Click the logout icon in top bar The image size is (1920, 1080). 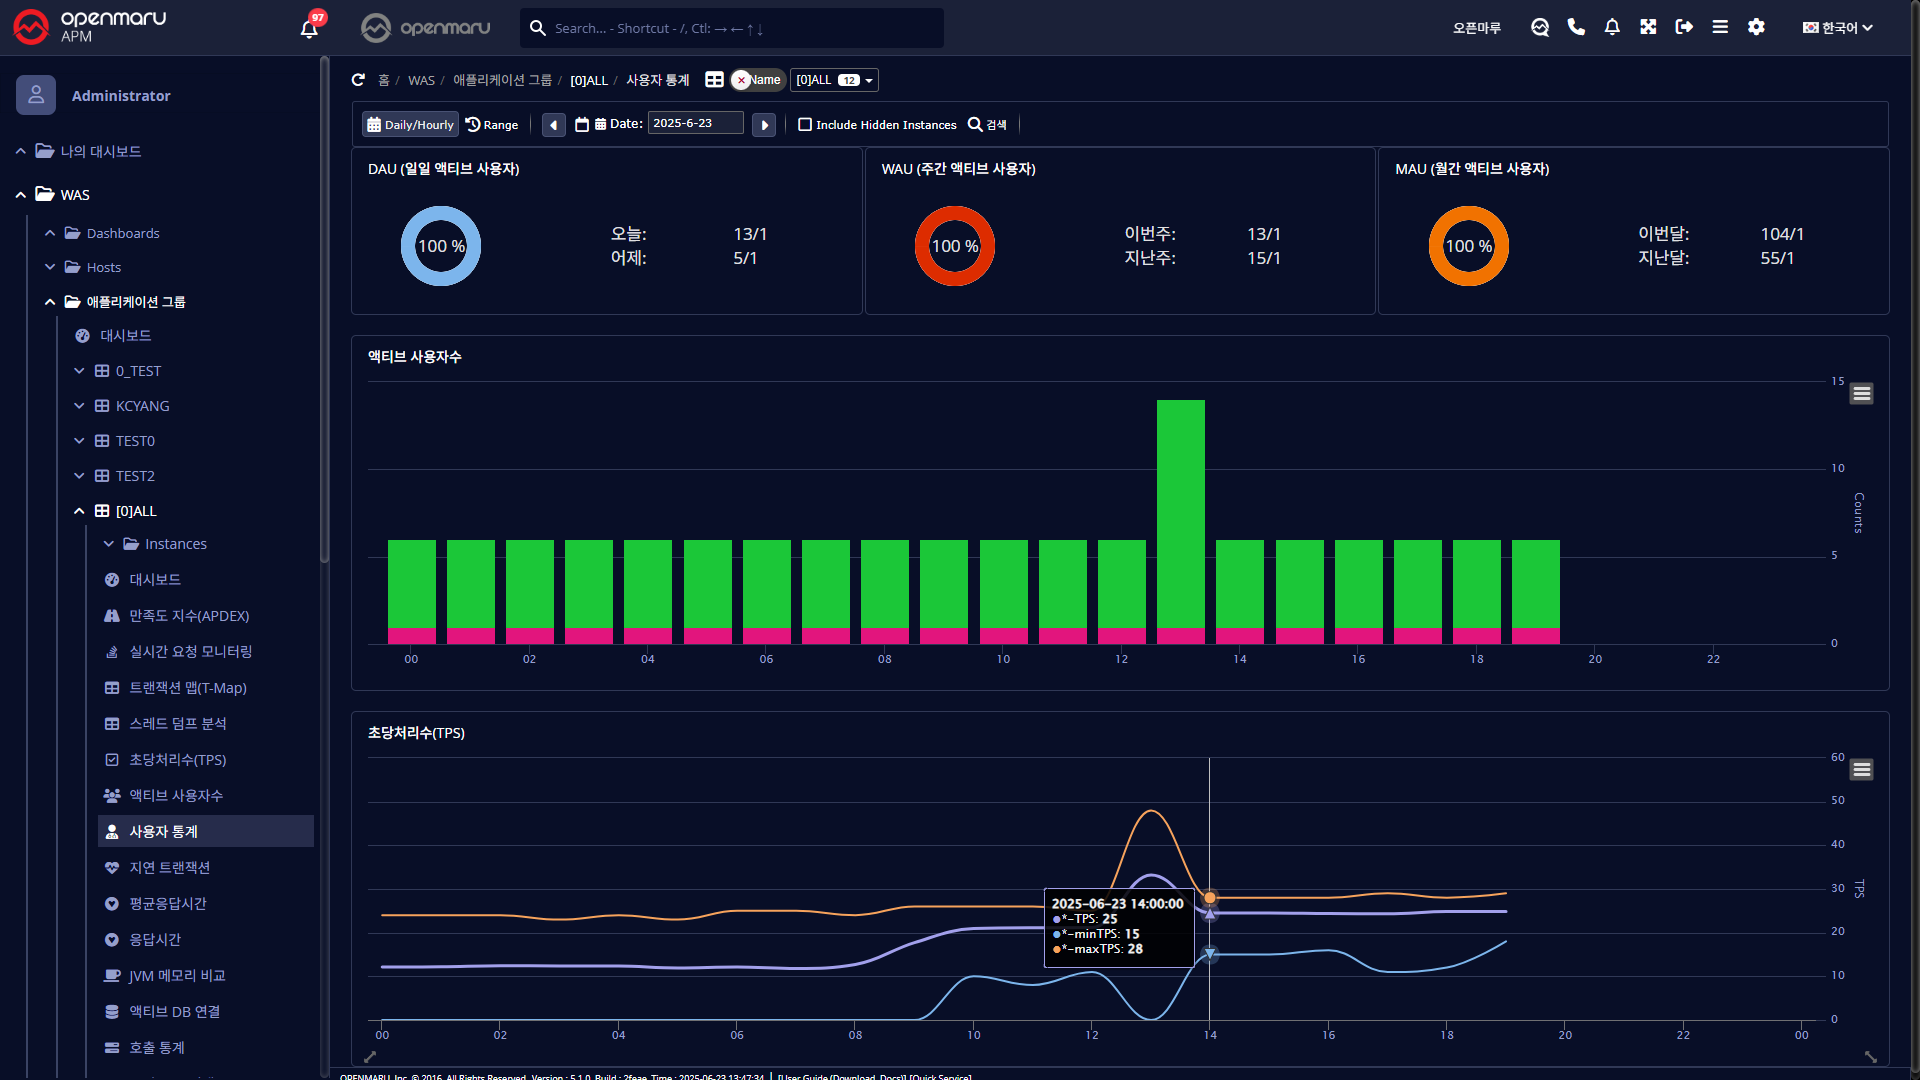(x=1684, y=27)
